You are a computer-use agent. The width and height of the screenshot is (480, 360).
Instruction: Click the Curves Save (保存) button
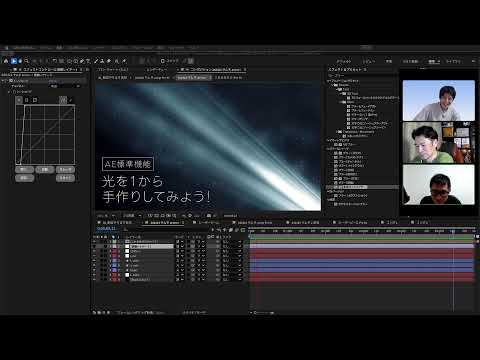tap(24, 178)
